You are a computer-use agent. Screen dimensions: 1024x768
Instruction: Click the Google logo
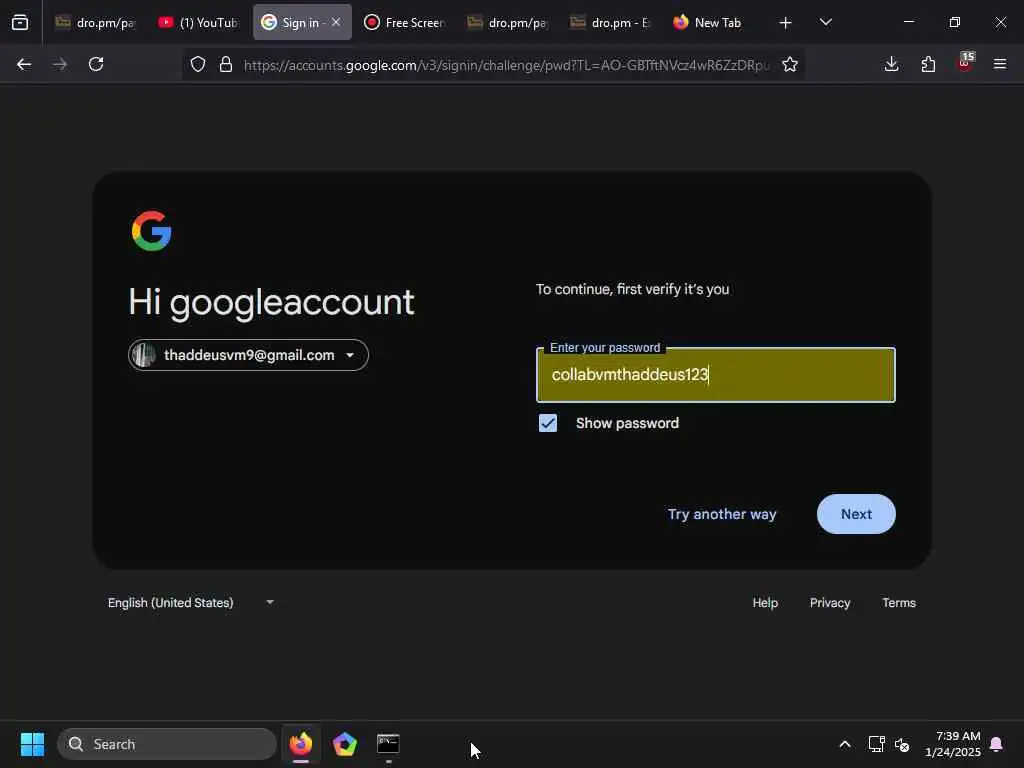152,231
